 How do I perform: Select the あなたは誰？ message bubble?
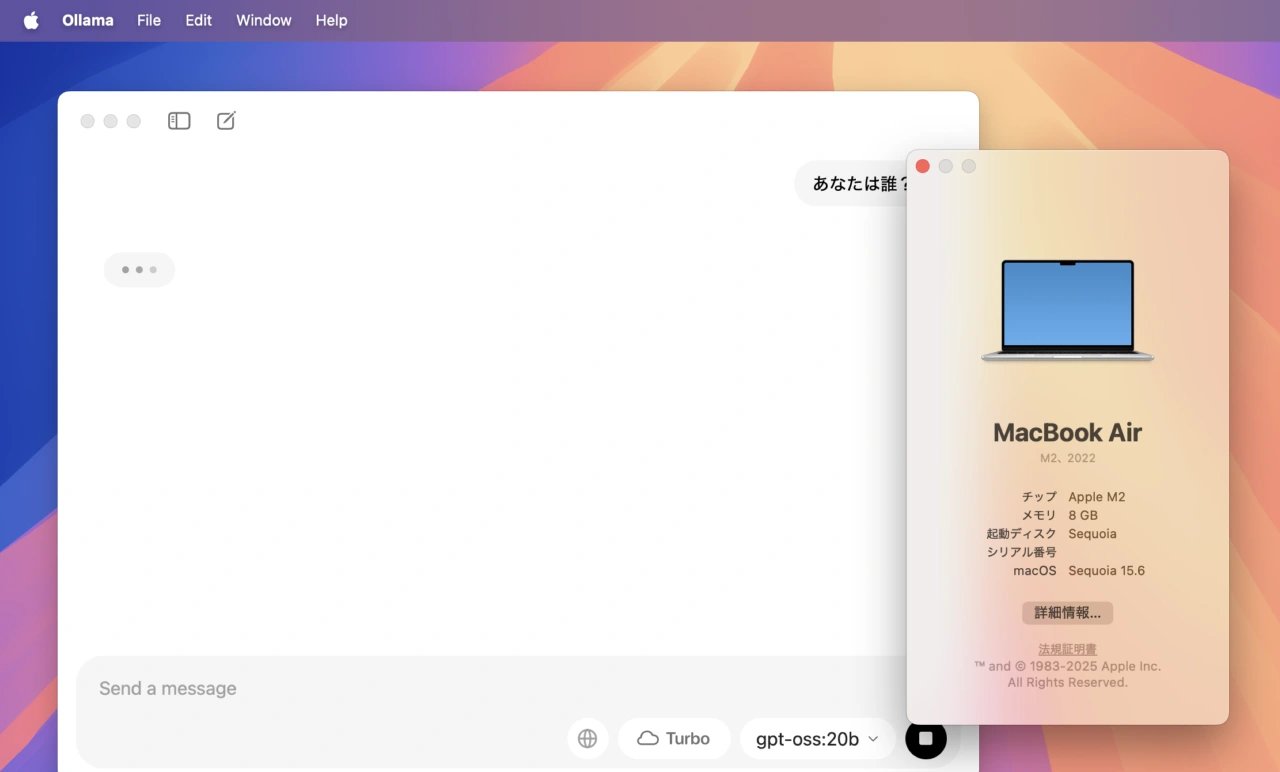click(x=858, y=183)
